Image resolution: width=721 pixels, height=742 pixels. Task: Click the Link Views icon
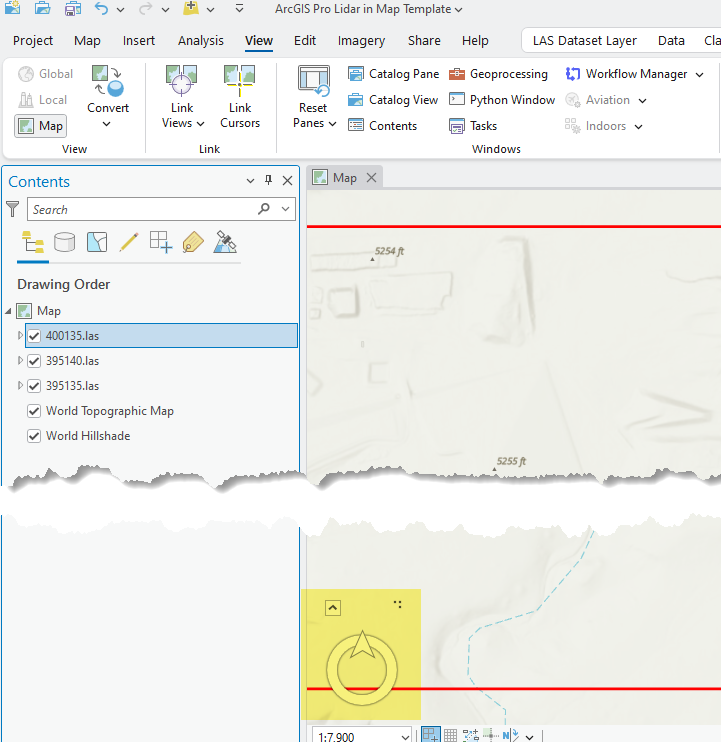[181, 80]
